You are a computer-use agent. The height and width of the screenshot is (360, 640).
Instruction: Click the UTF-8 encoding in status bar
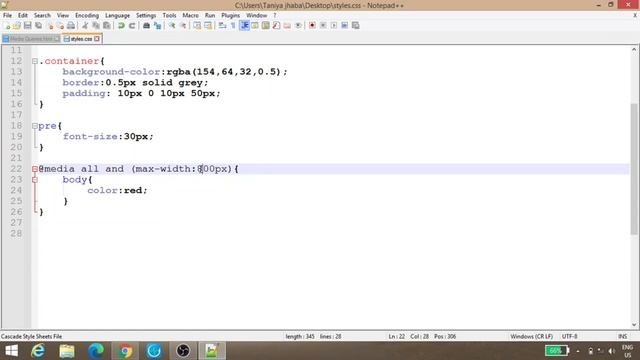pyautogui.click(x=570, y=337)
